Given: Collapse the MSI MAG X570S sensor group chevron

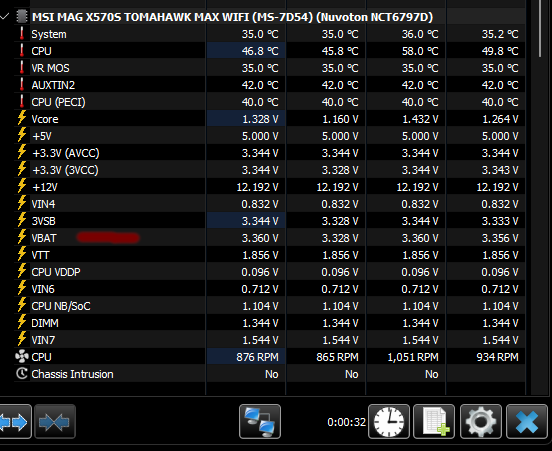Looking at the screenshot, I should (5, 16).
